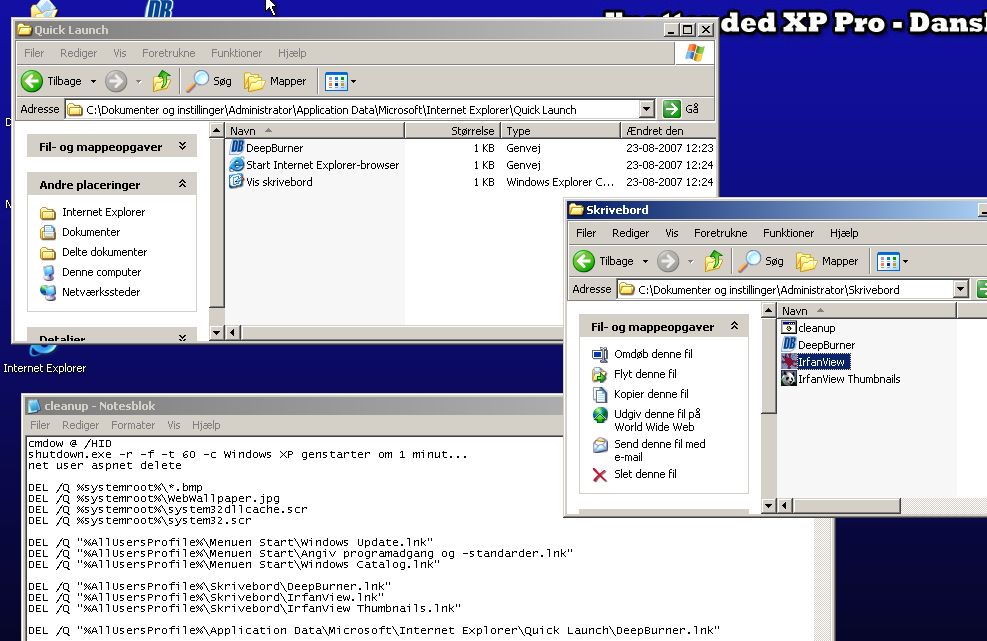Screen dimensions: 987x641
Task: Click Udgiv denne fil på World Wide Web
Action: pos(646,420)
